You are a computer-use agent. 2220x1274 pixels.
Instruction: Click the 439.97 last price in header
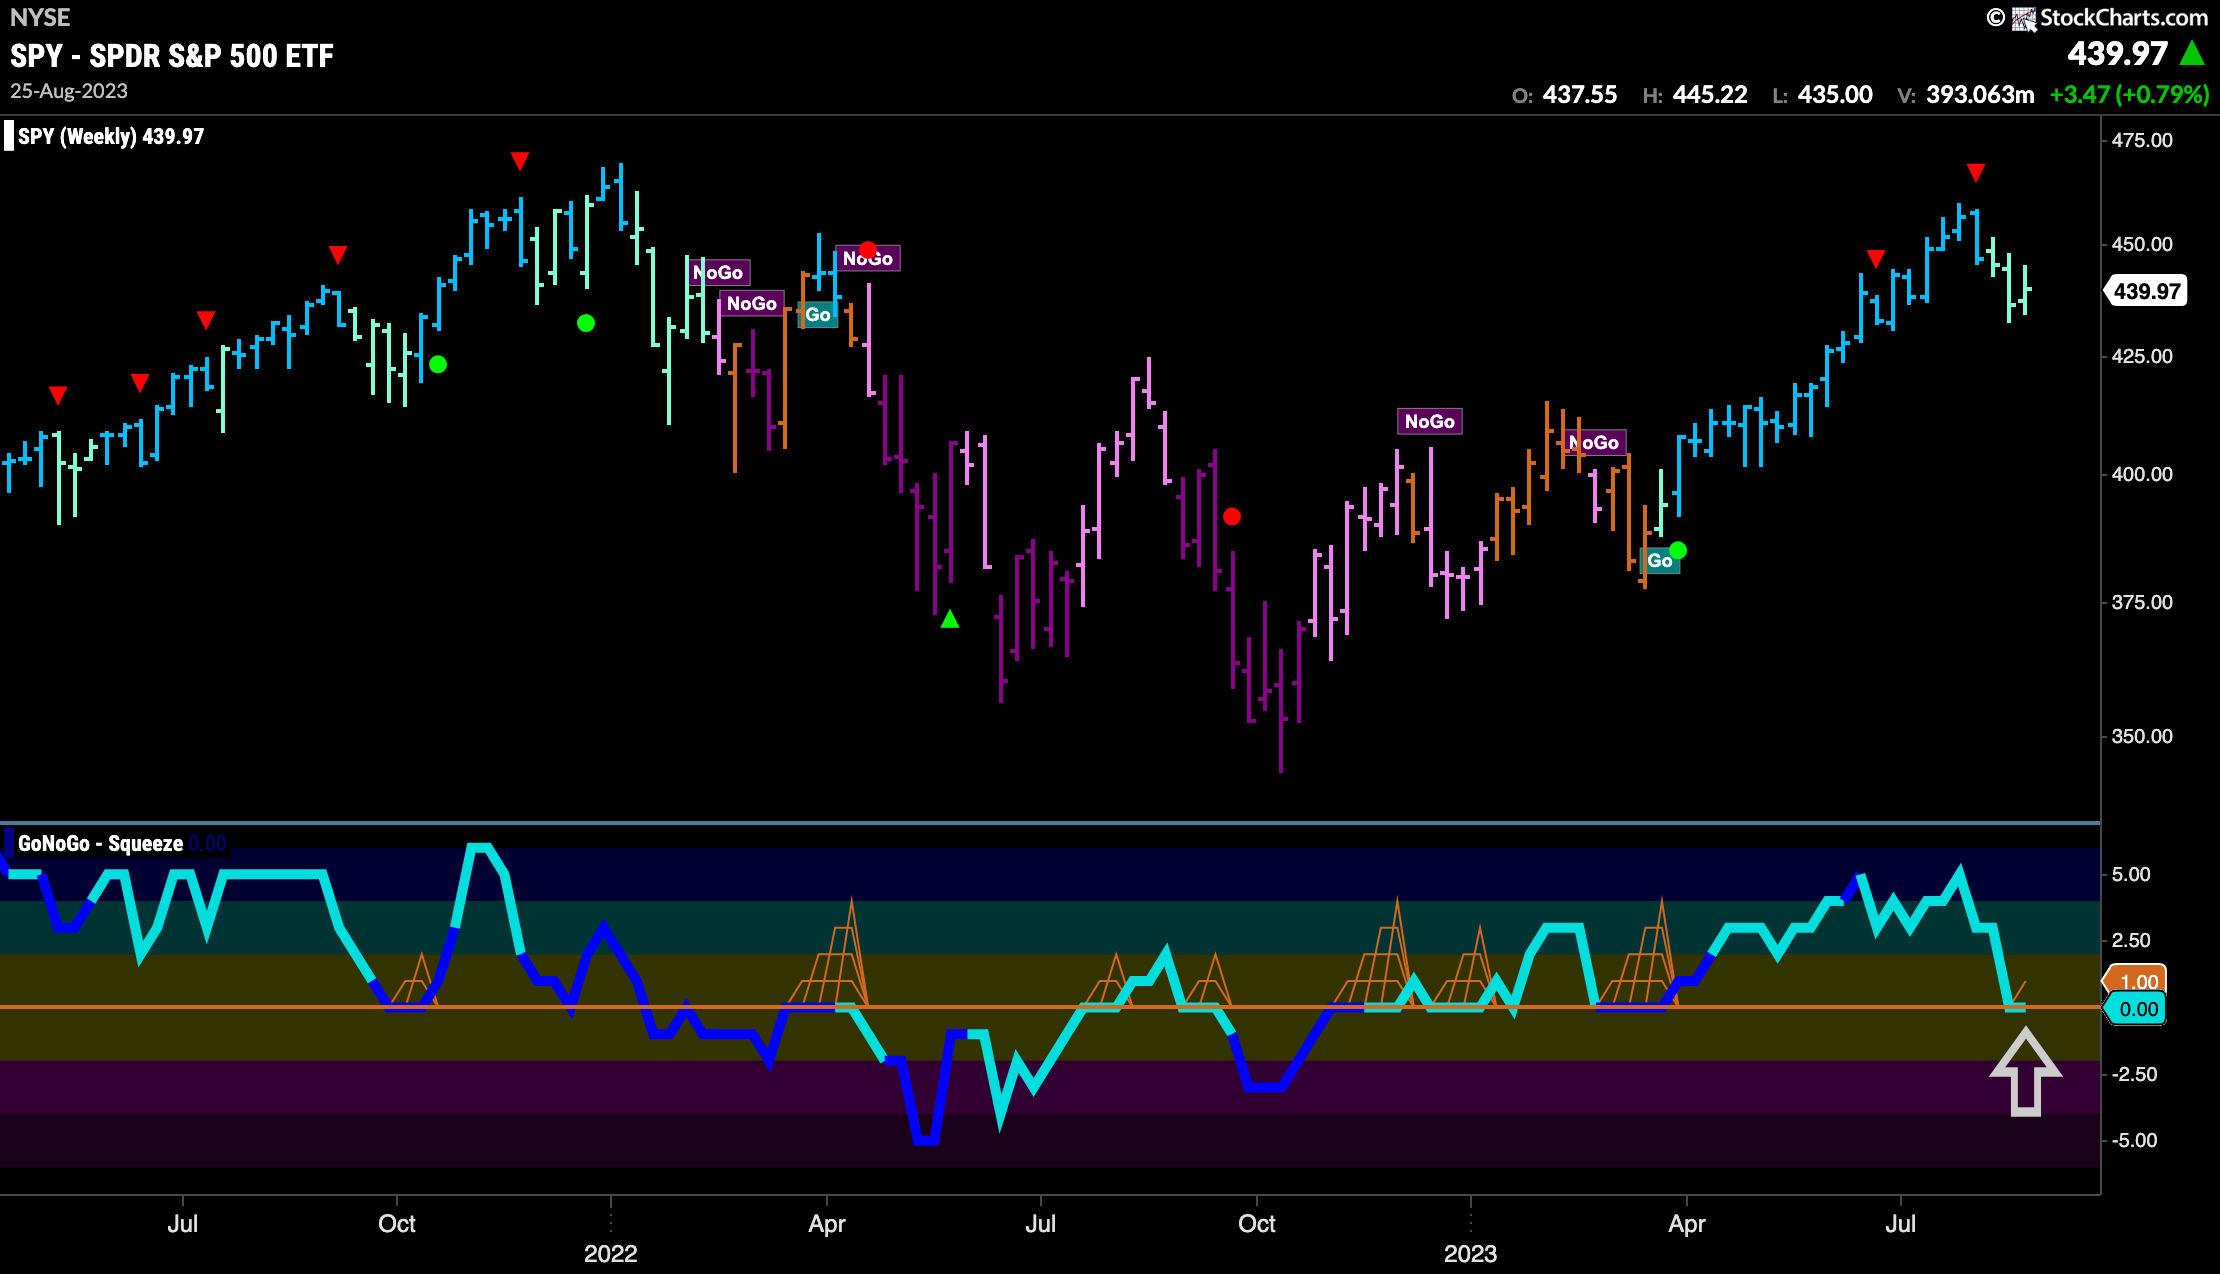pos(2117,54)
